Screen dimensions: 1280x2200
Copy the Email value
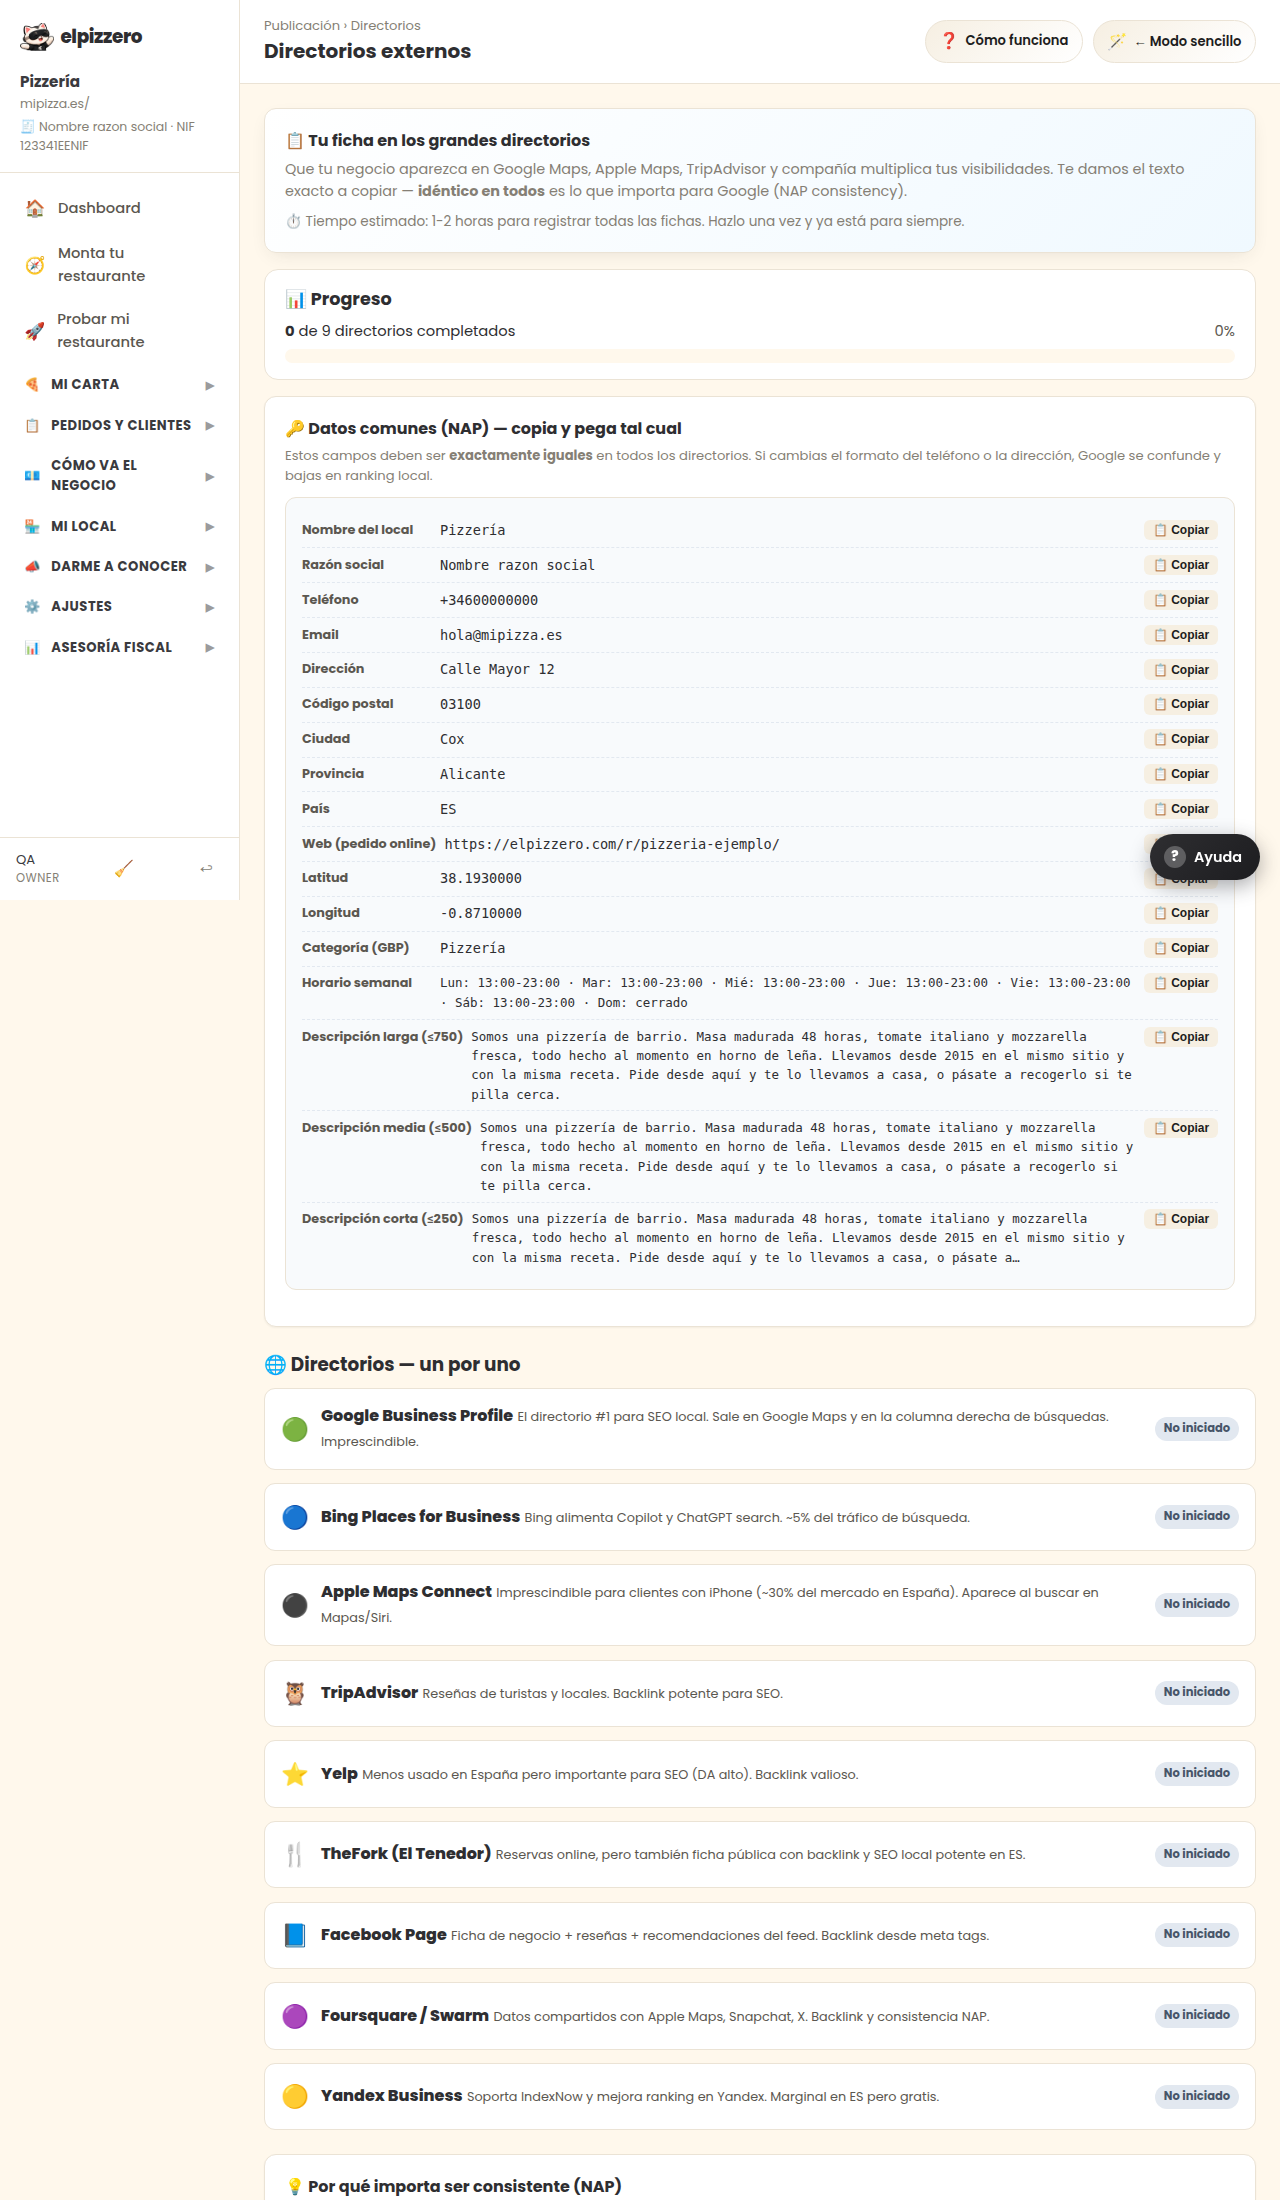[x=1181, y=635]
